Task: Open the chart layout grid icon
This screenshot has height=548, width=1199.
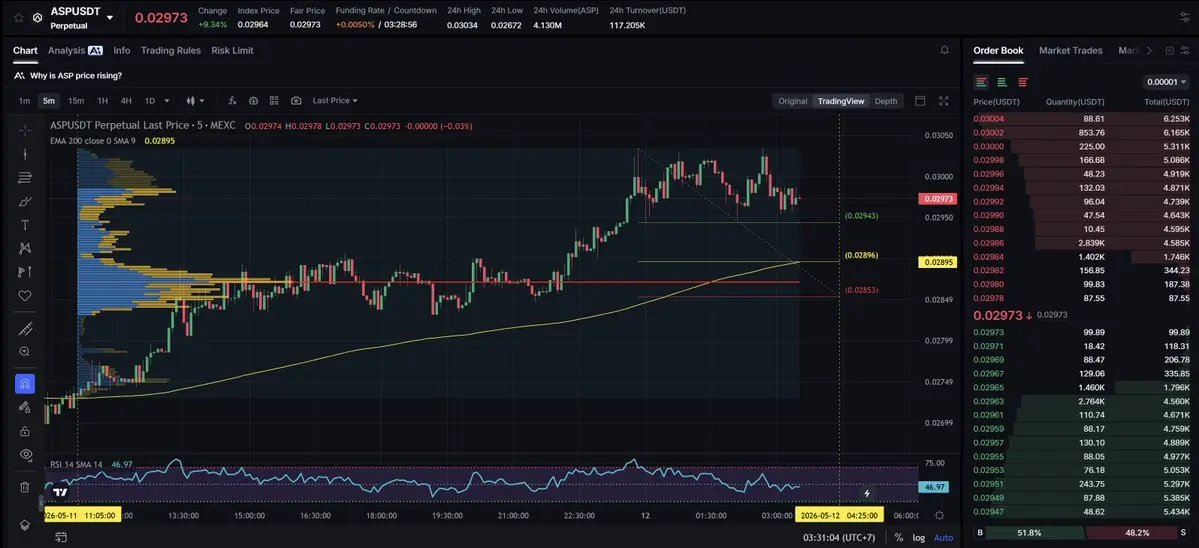Action: [274, 101]
